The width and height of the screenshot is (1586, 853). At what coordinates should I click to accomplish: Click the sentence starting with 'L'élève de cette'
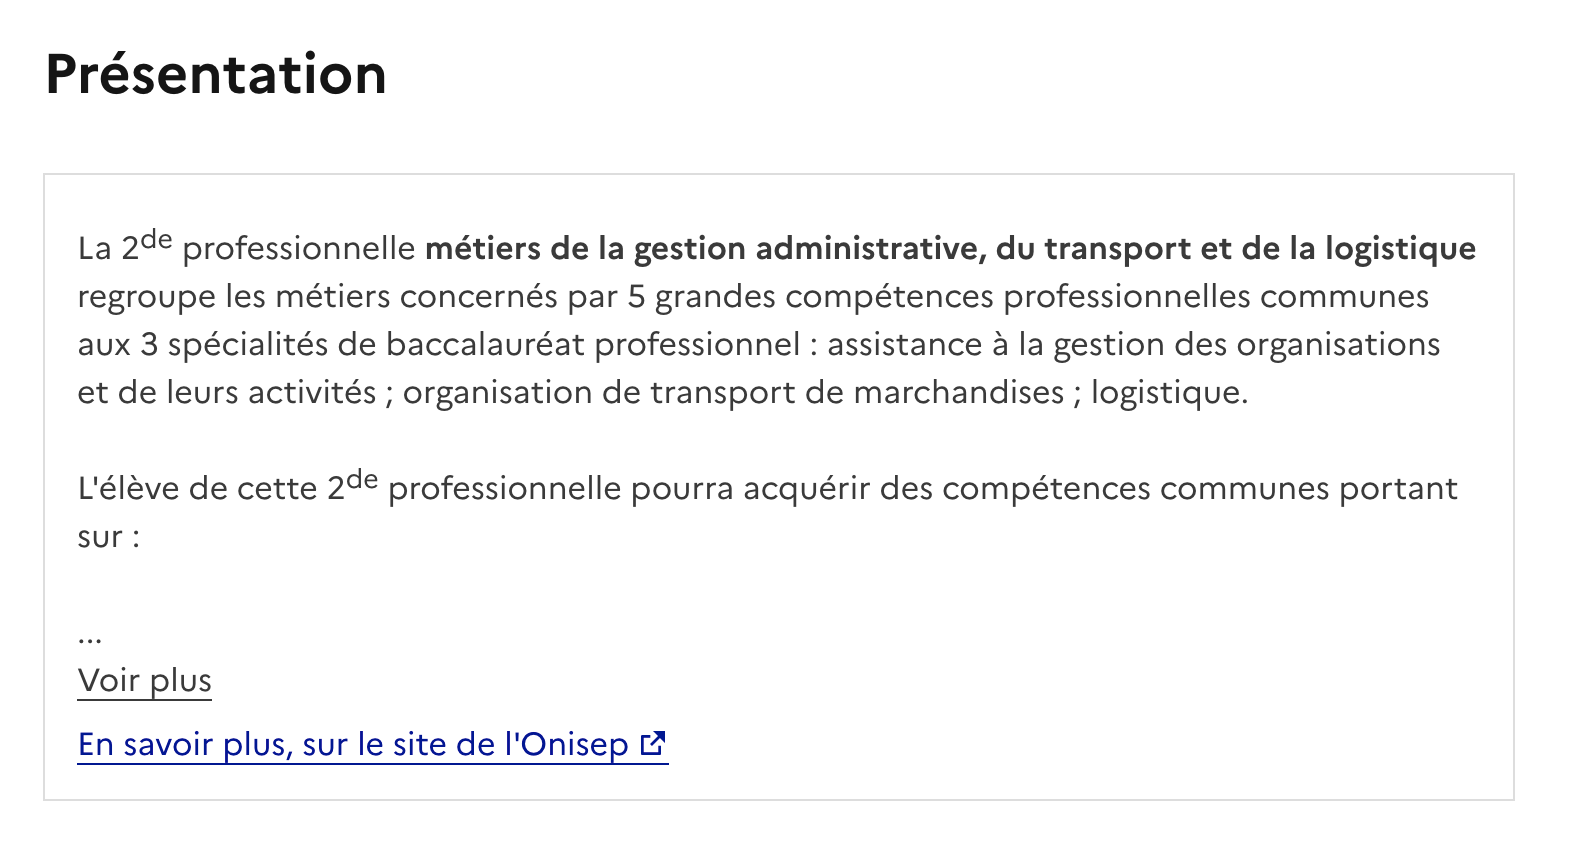coord(200,488)
